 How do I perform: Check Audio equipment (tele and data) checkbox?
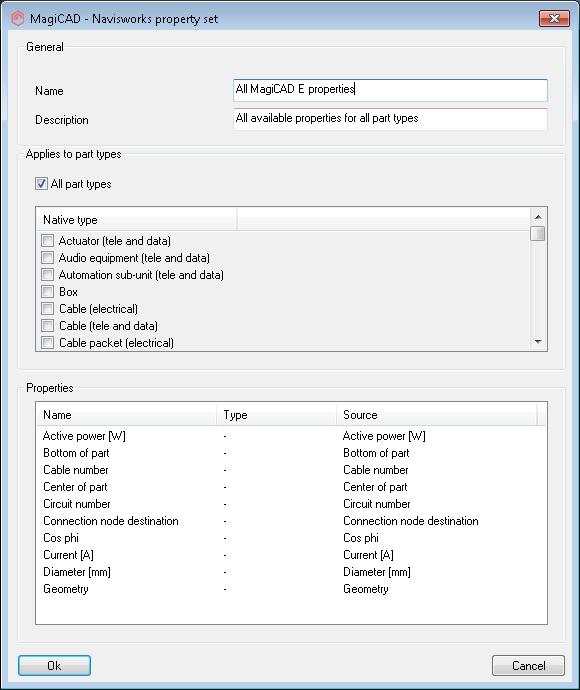pyautogui.click(x=47, y=258)
